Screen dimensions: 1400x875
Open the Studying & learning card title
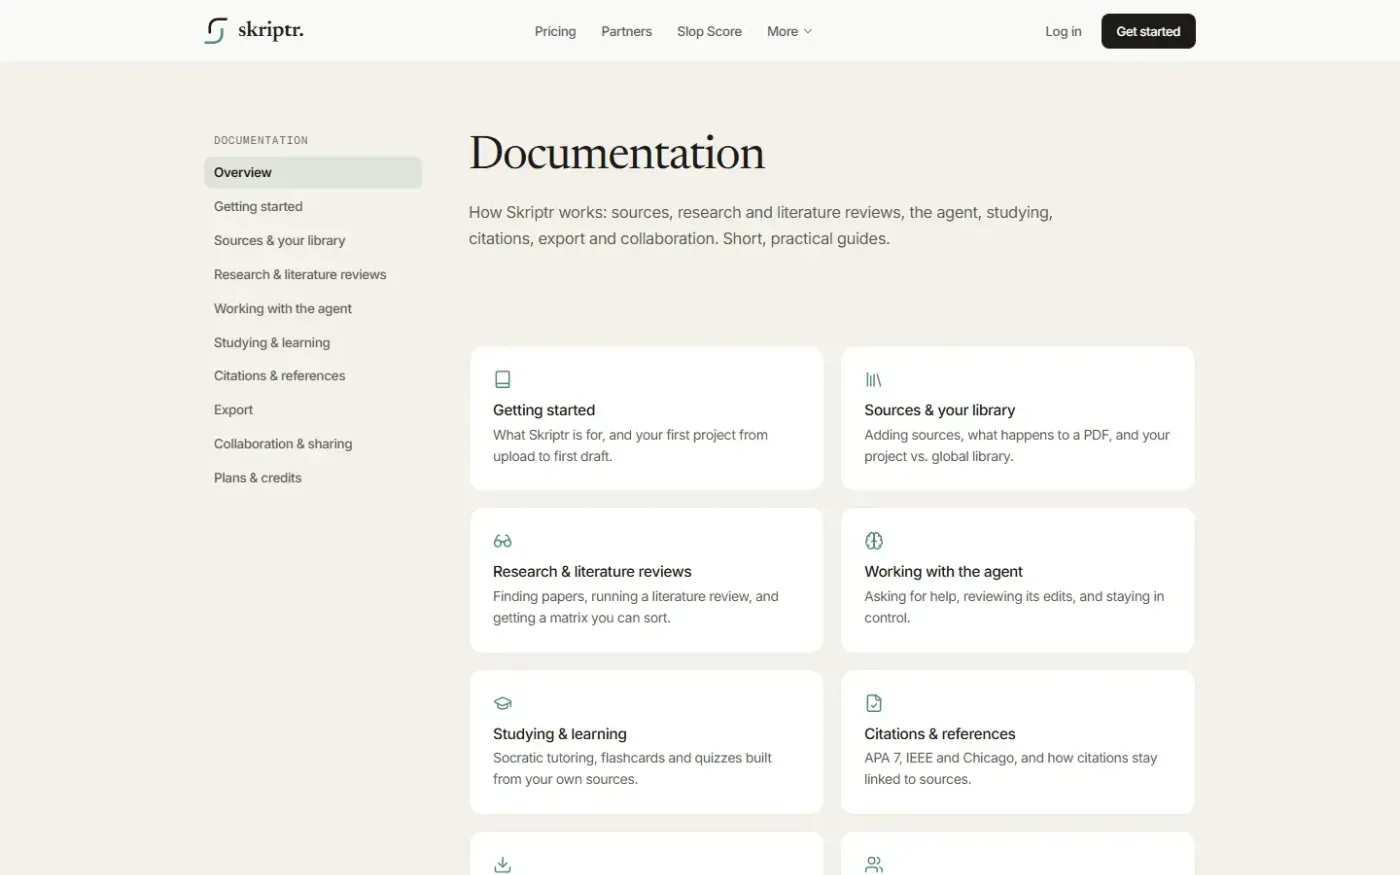pyautogui.click(x=560, y=733)
